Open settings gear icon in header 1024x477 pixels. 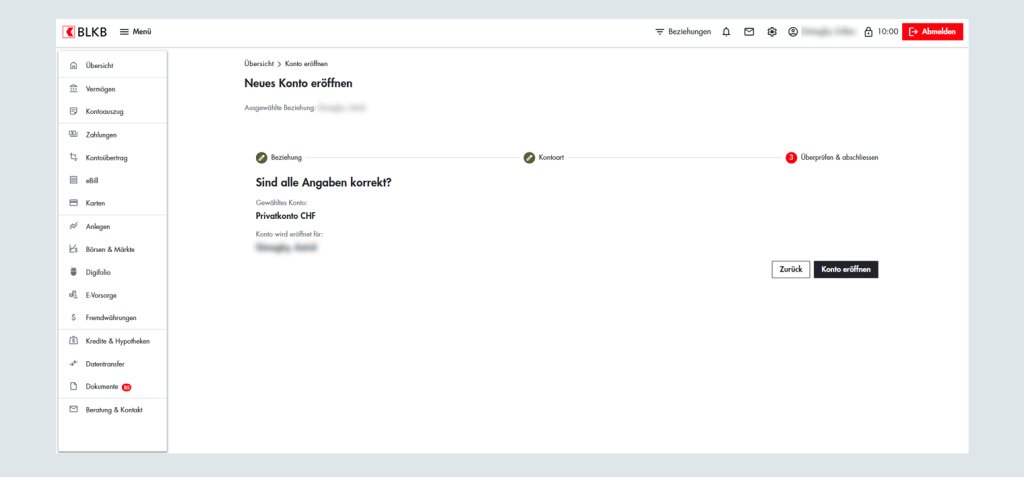click(772, 32)
